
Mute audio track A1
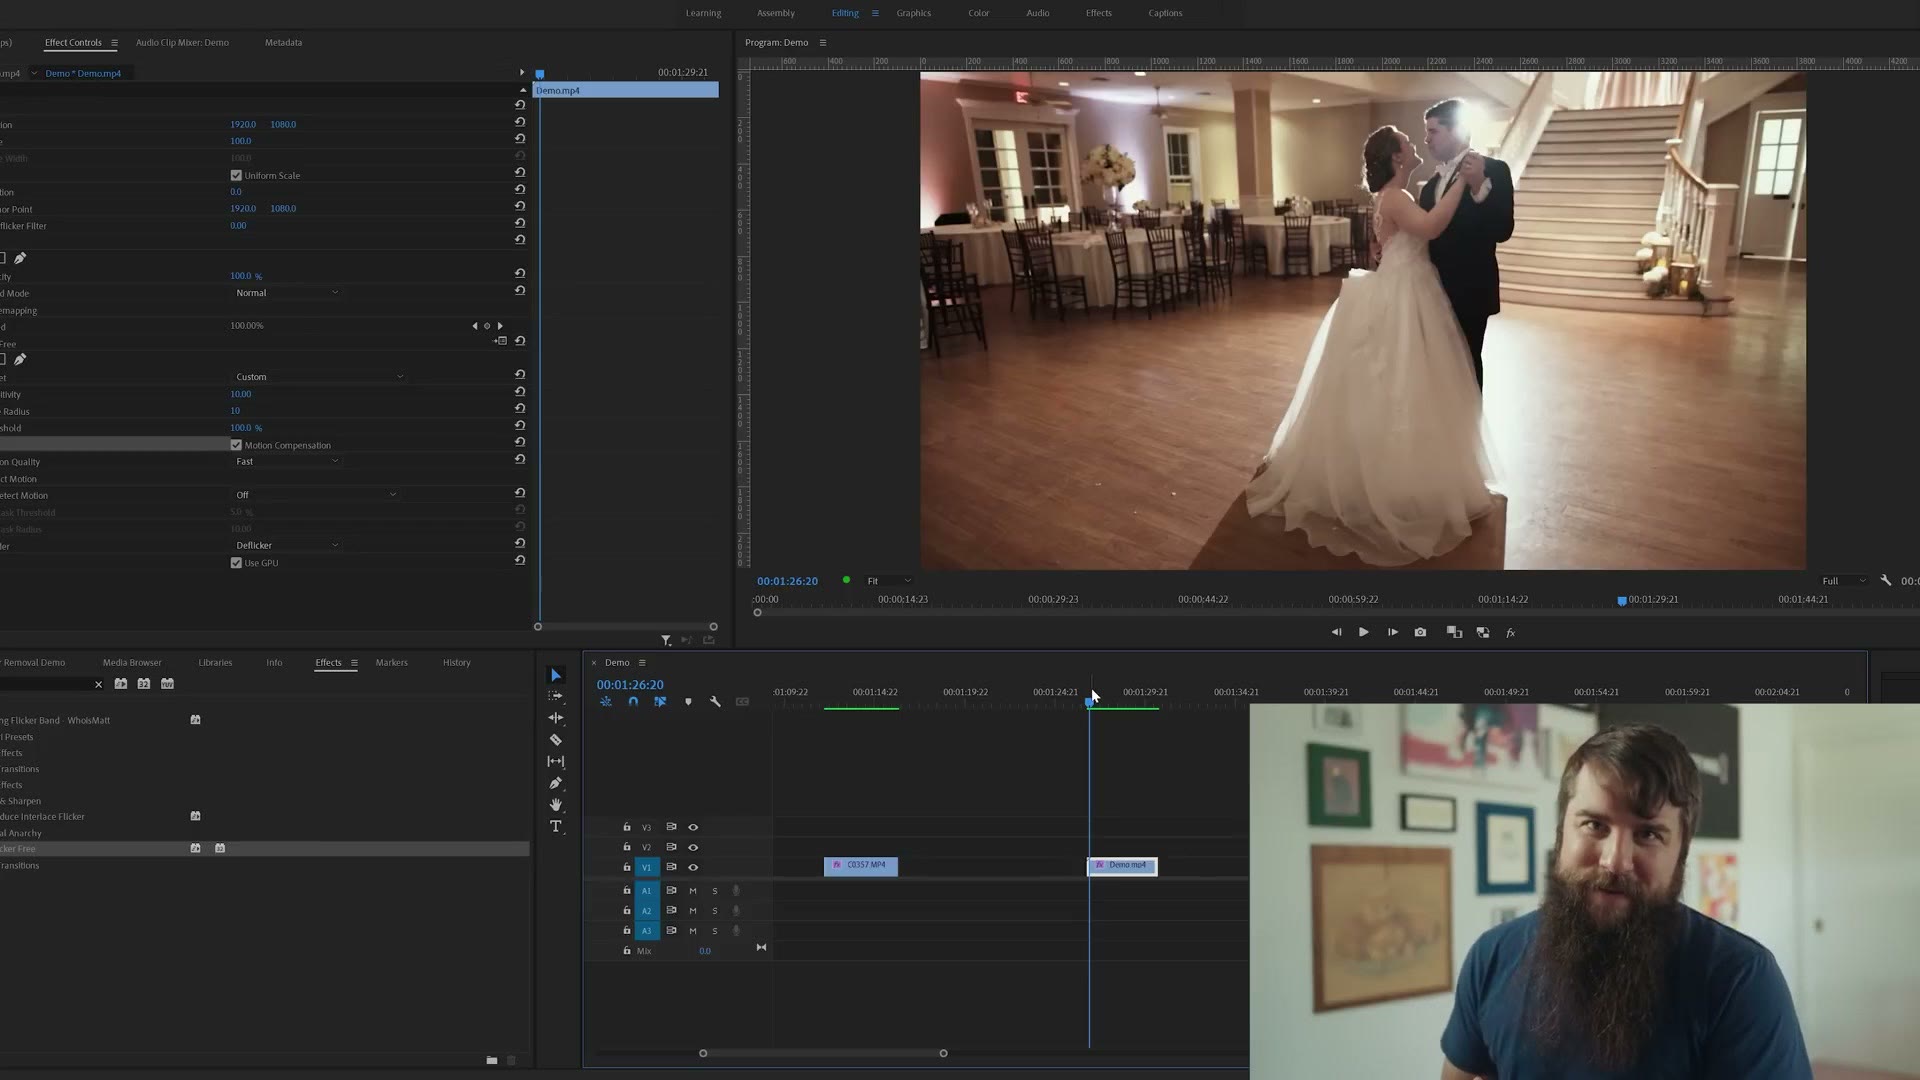[x=692, y=891]
